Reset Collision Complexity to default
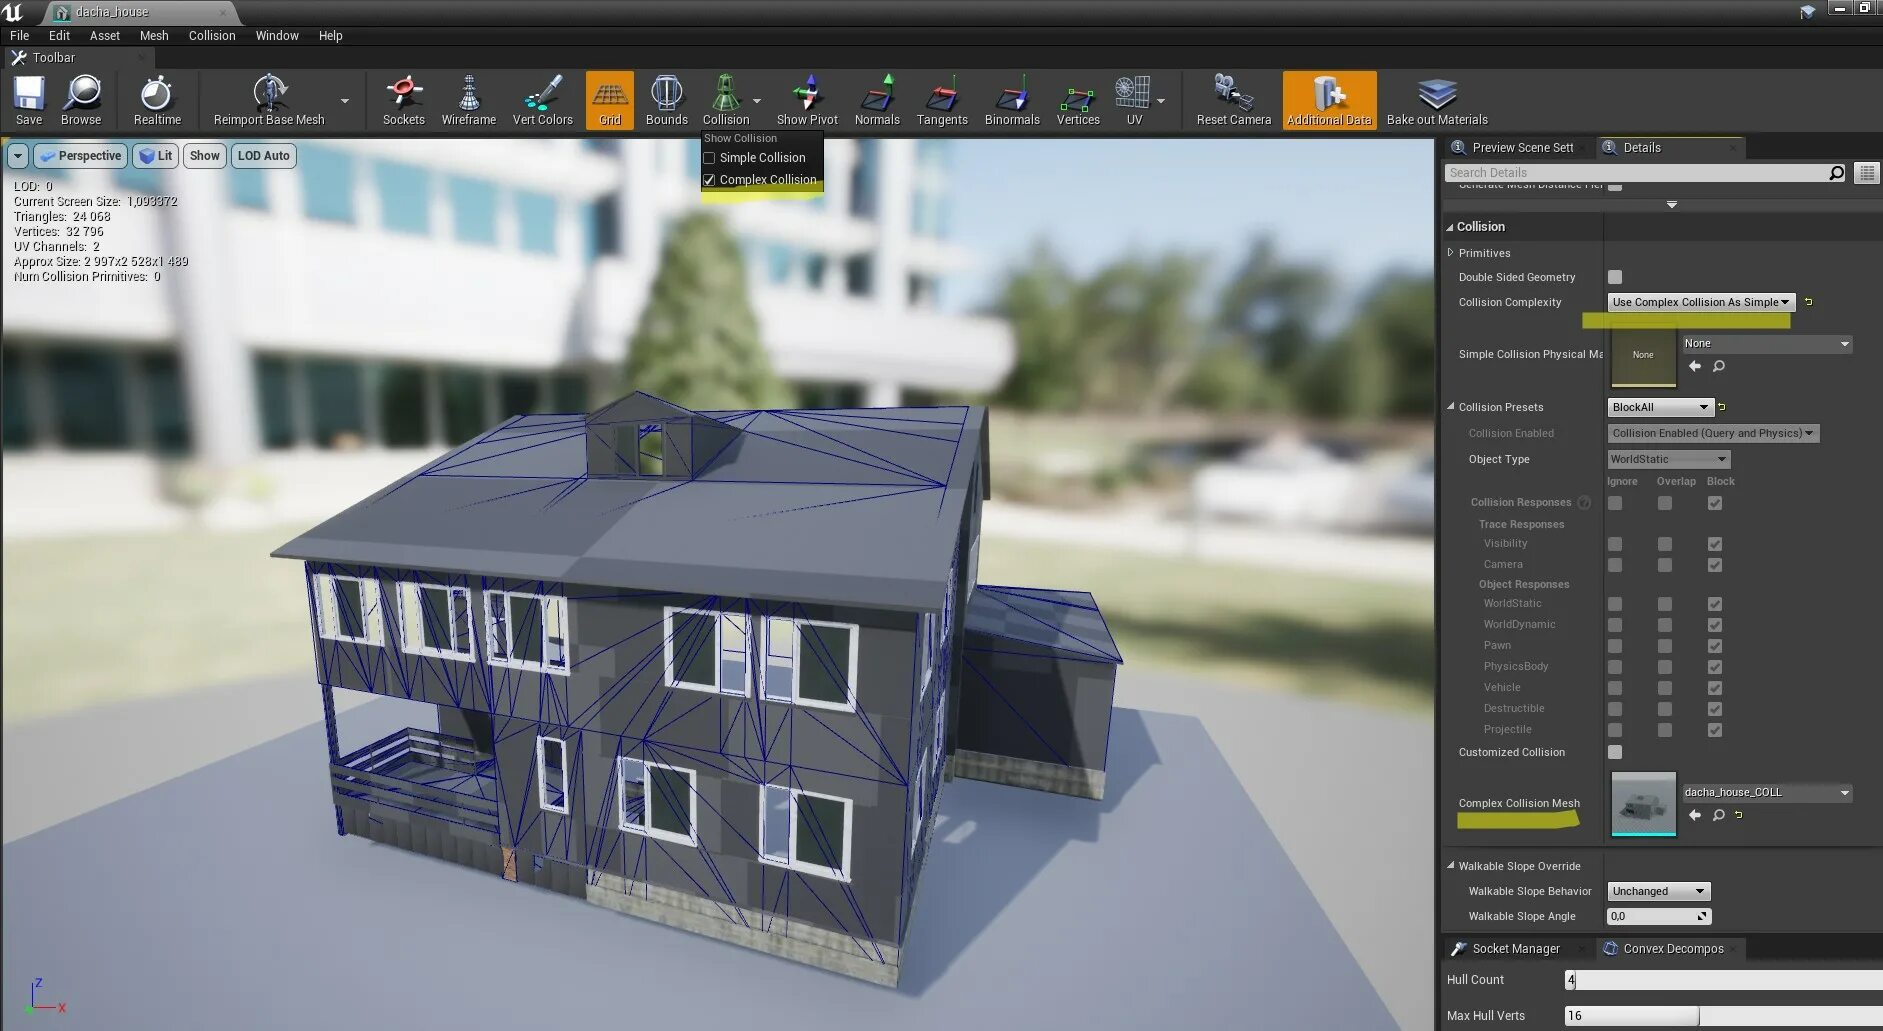This screenshot has width=1883, height=1031. [1808, 302]
